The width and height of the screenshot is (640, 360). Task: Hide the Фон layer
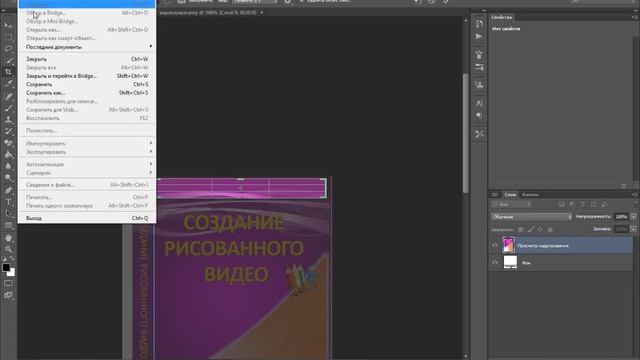point(495,262)
